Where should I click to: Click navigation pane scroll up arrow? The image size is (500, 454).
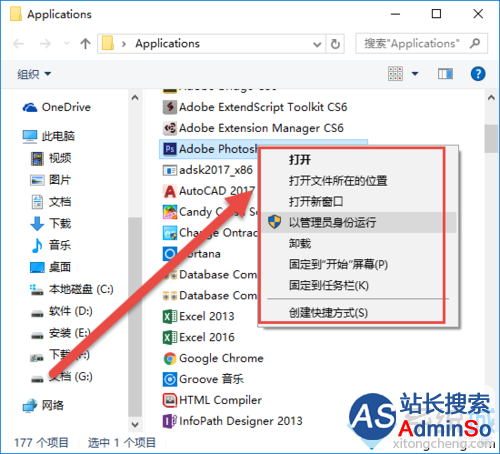(x=135, y=98)
